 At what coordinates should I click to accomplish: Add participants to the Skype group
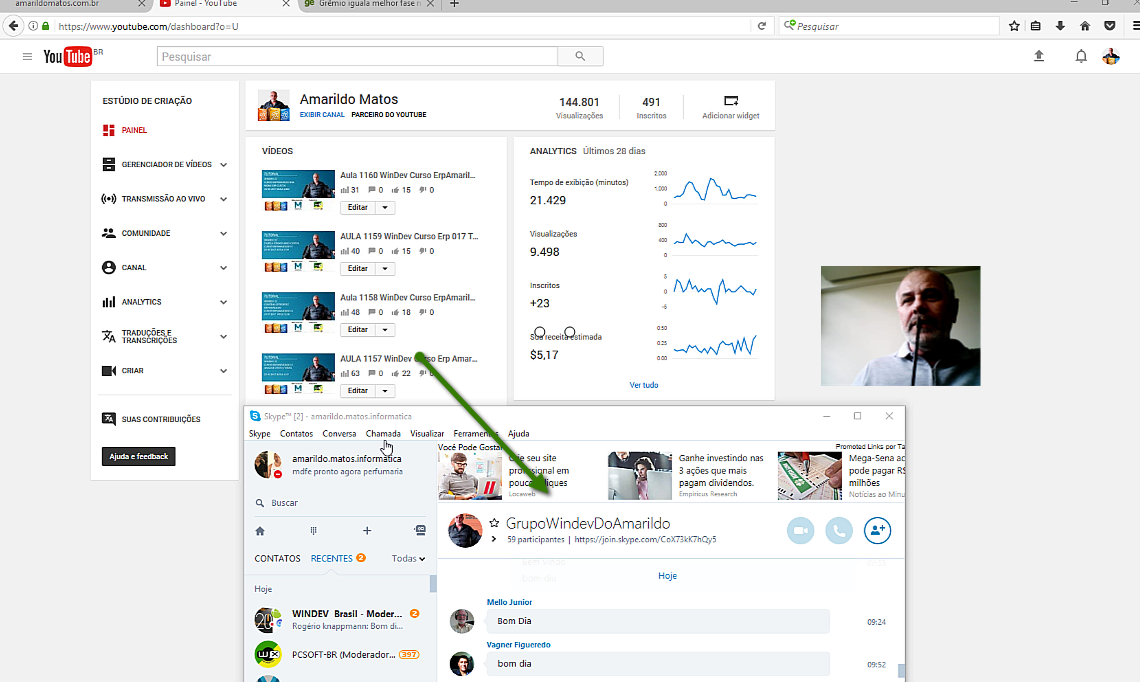pos(878,531)
